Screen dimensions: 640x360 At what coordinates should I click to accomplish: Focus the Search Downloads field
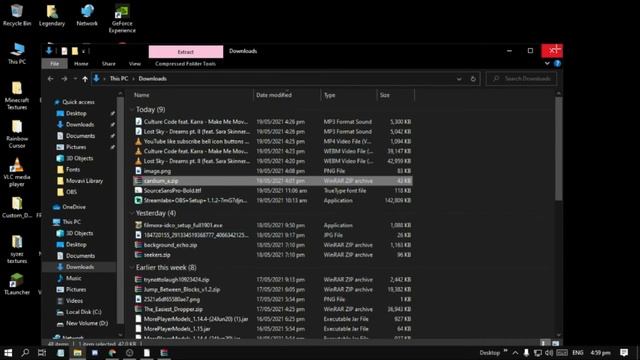pos(521,78)
